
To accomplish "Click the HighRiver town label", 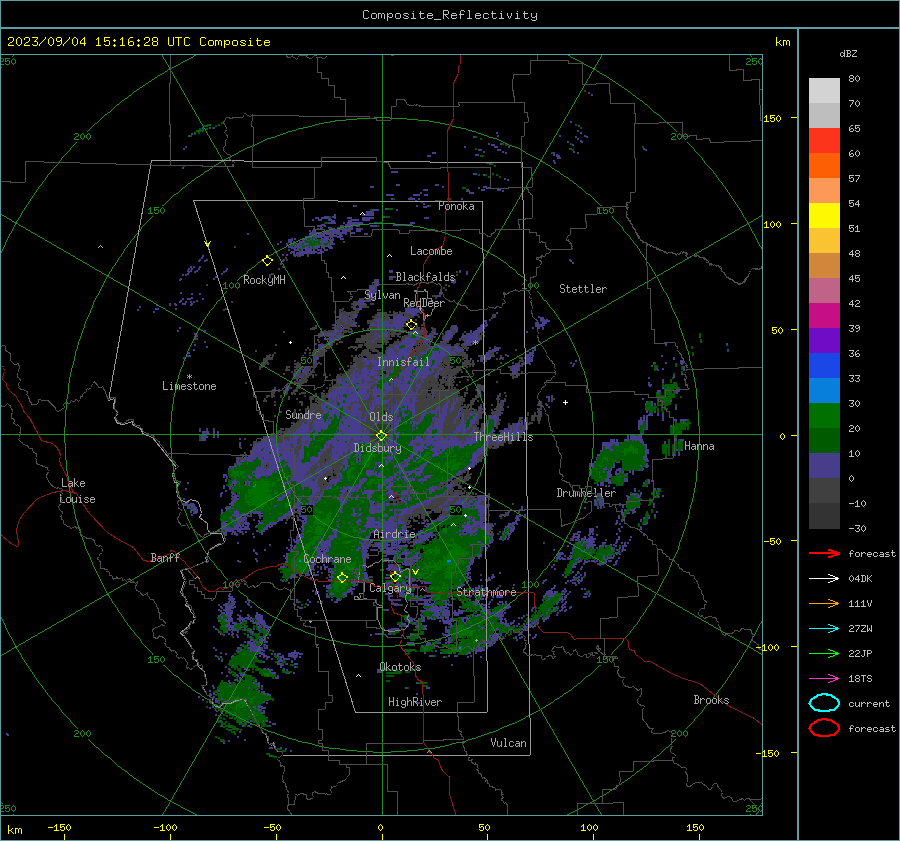I will click(x=415, y=702).
